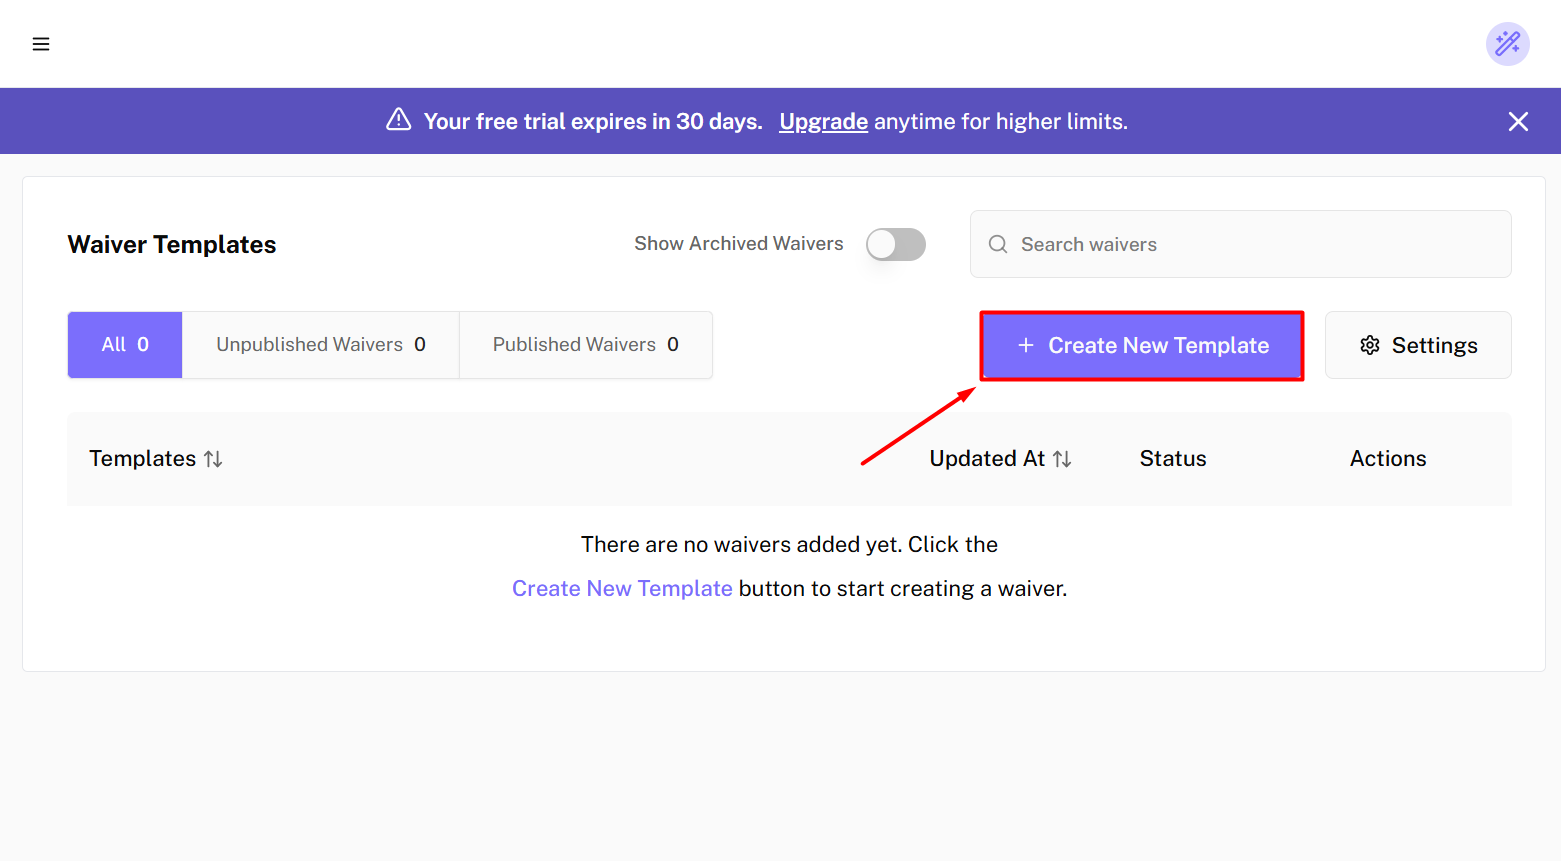Viewport: 1561px width, 861px height.
Task: Toggle Show Archived Waivers switch
Action: [895, 244]
